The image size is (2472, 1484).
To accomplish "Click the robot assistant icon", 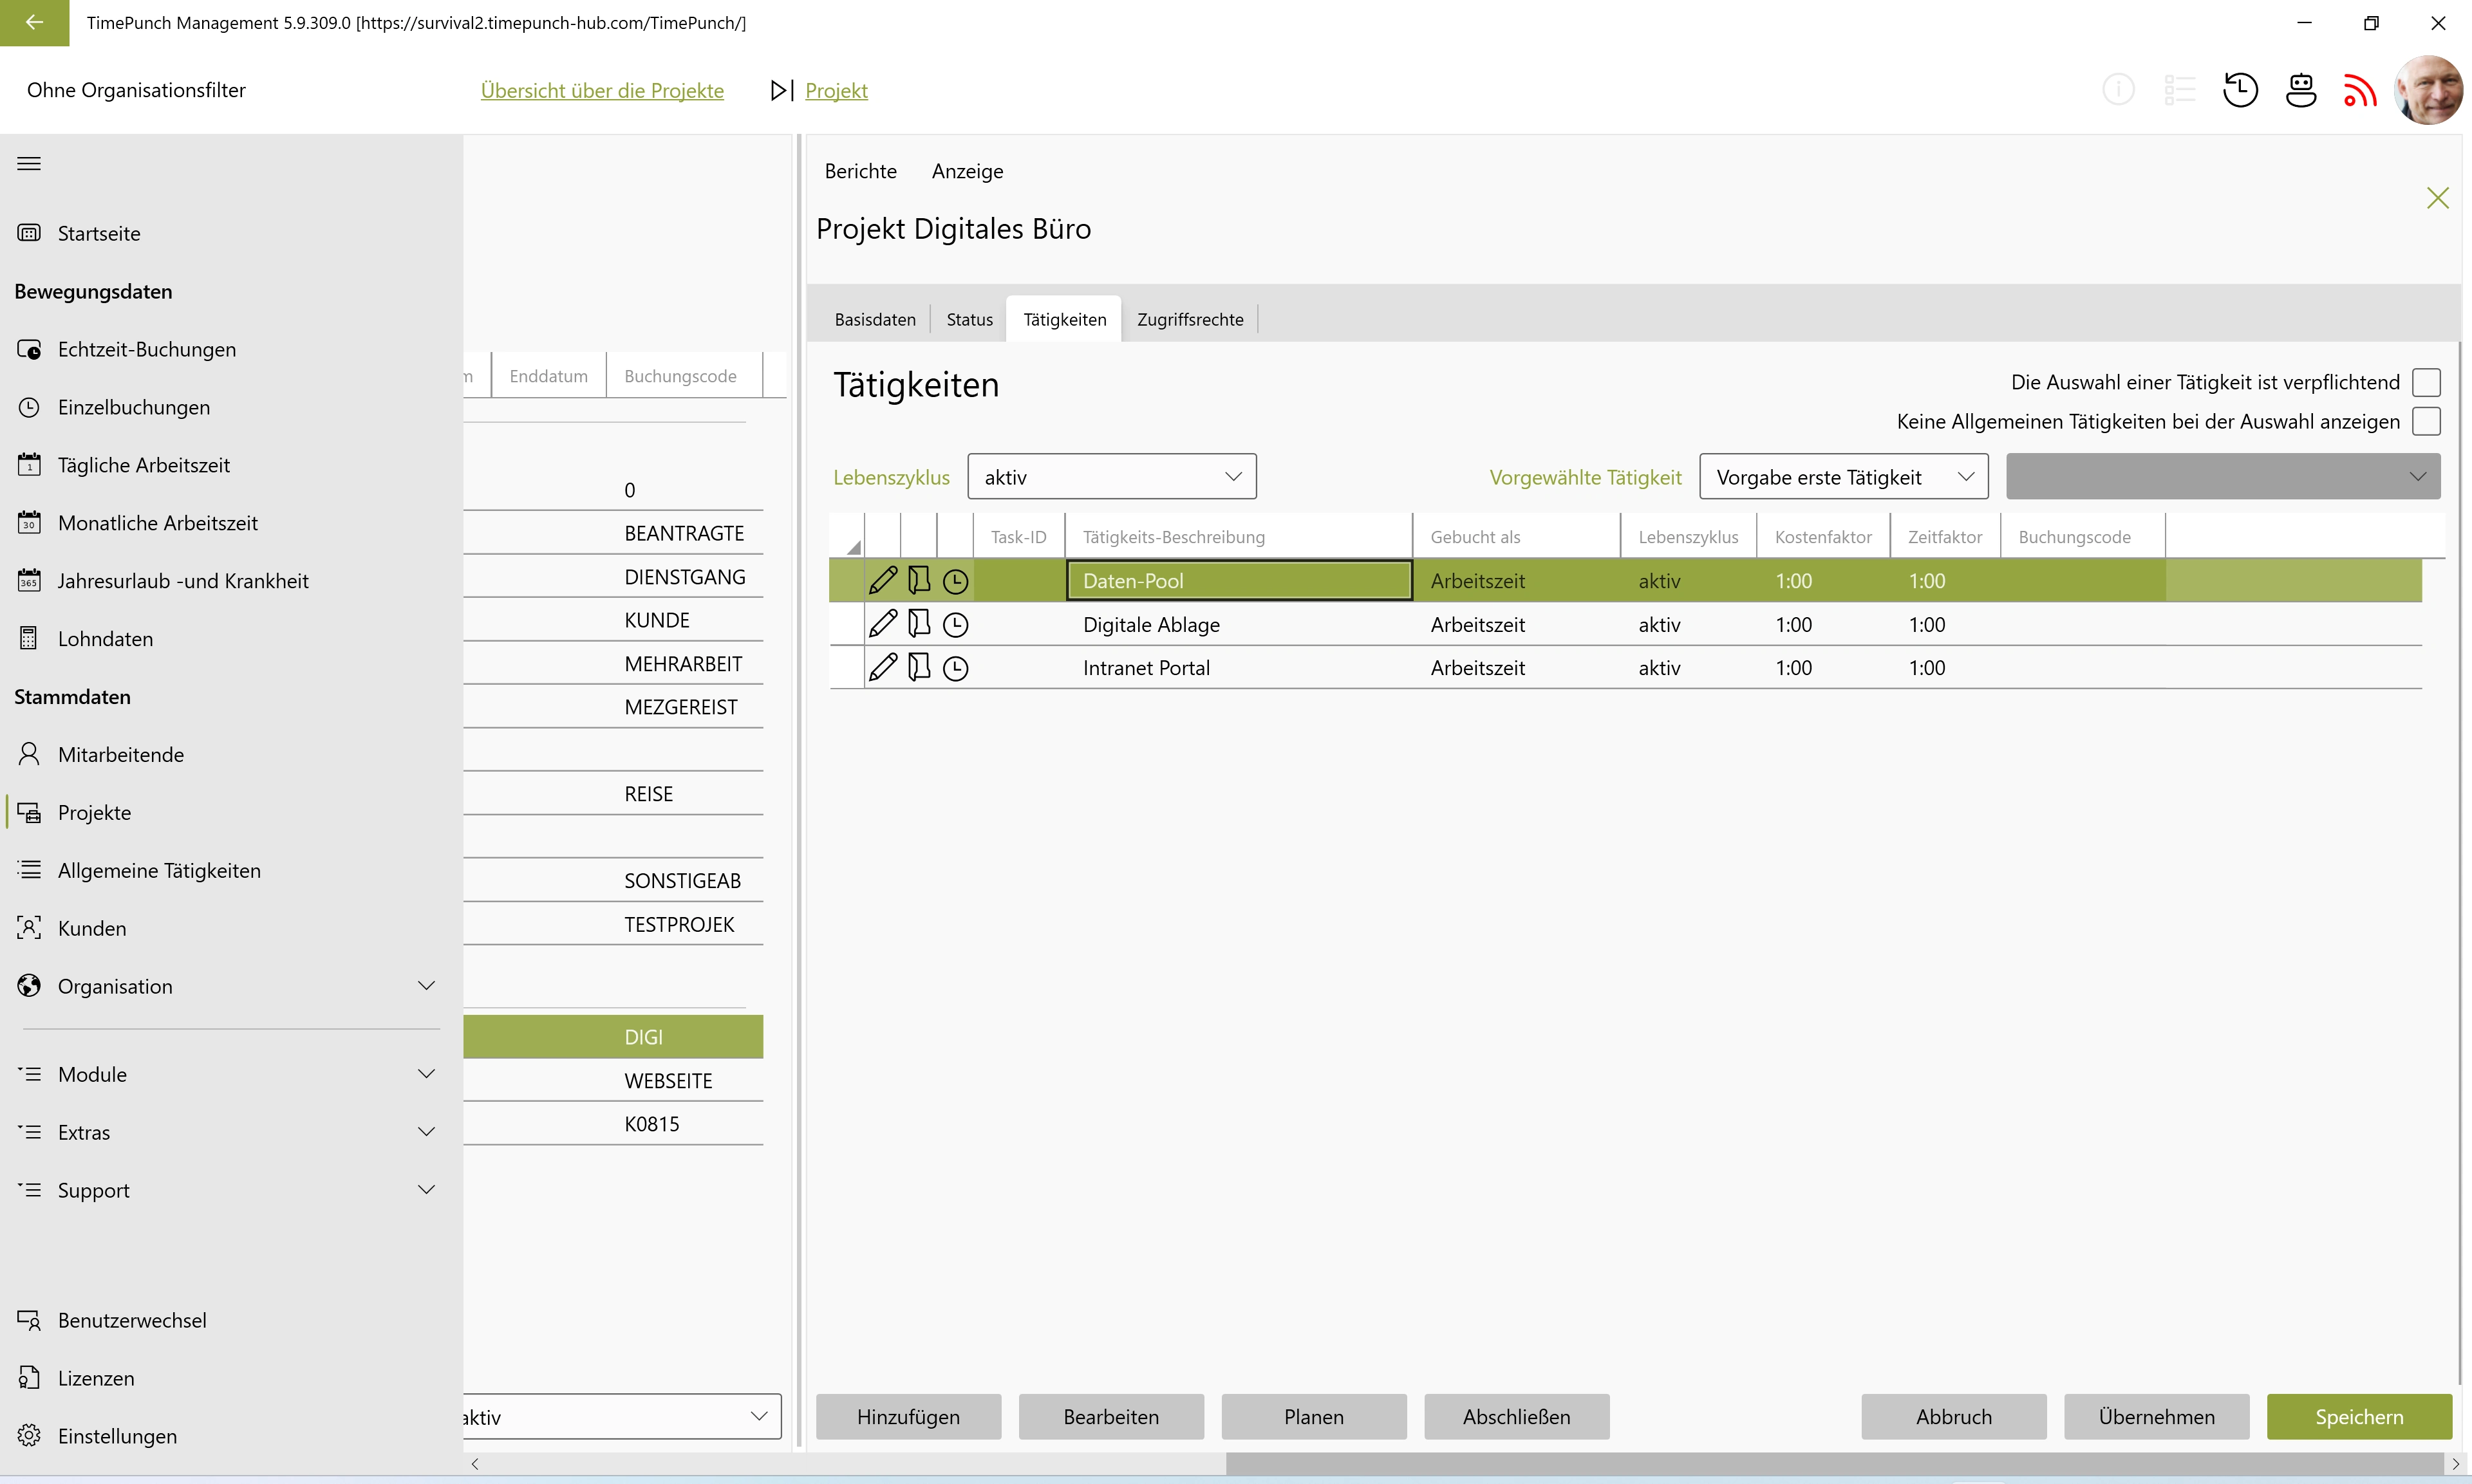I will point(2301,90).
